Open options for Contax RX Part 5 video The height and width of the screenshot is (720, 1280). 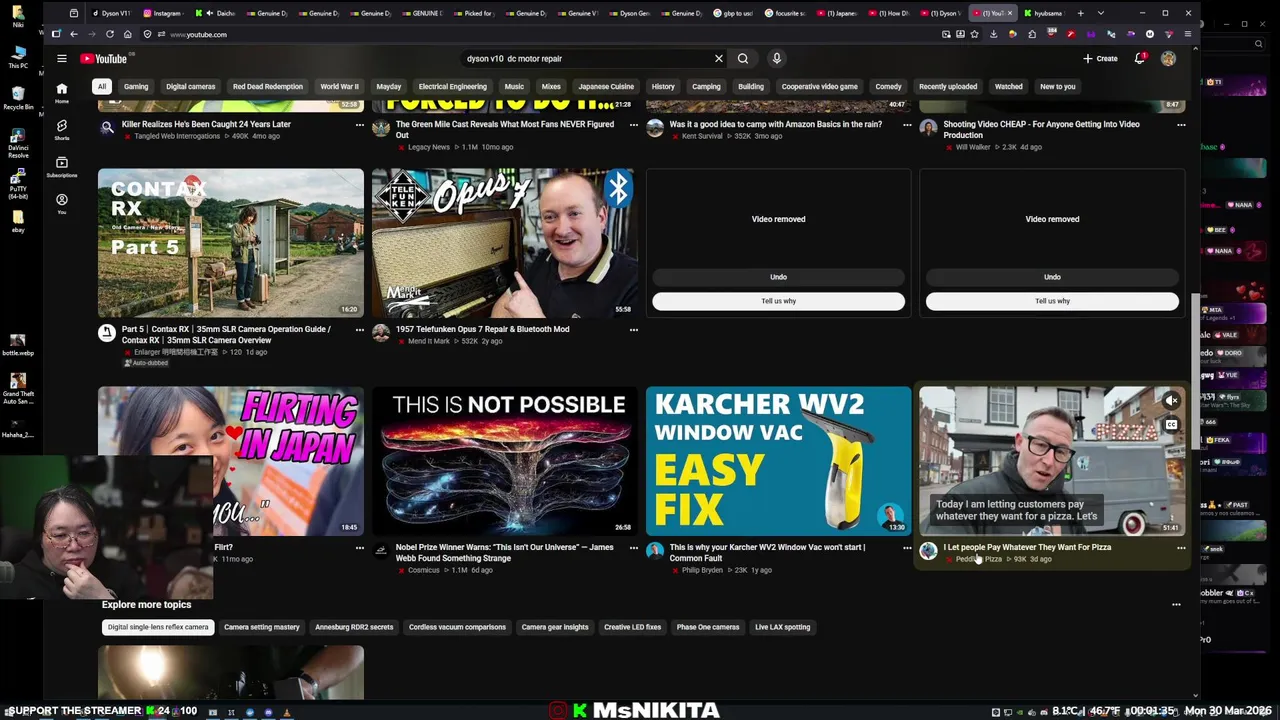tap(359, 330)
